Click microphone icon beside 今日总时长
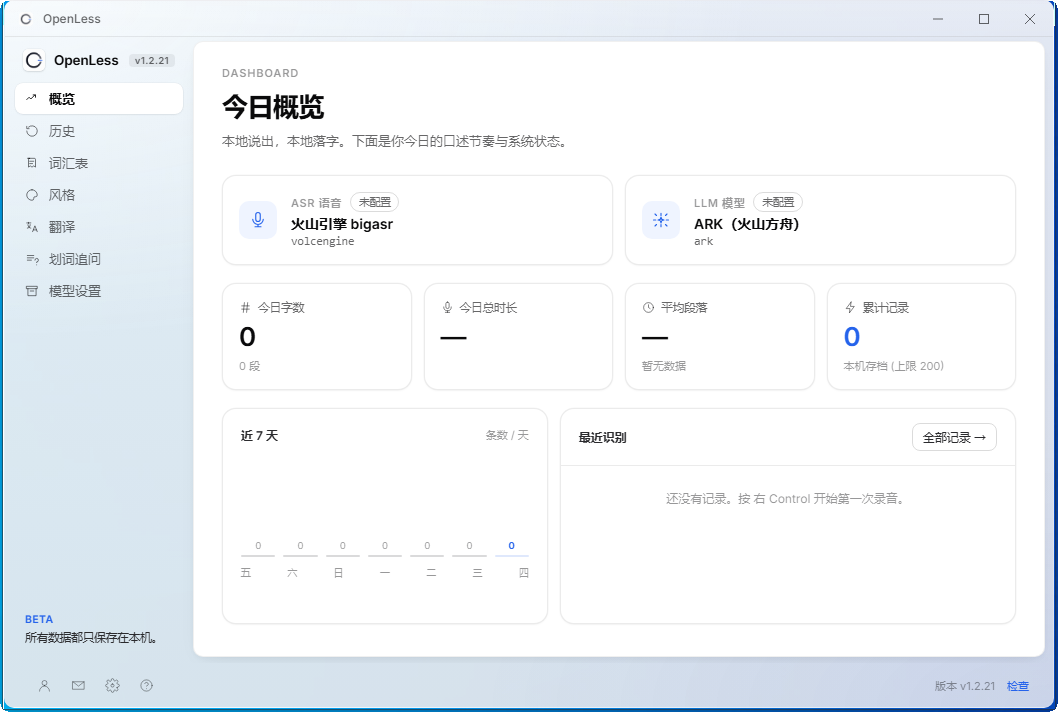 point(447,308)
